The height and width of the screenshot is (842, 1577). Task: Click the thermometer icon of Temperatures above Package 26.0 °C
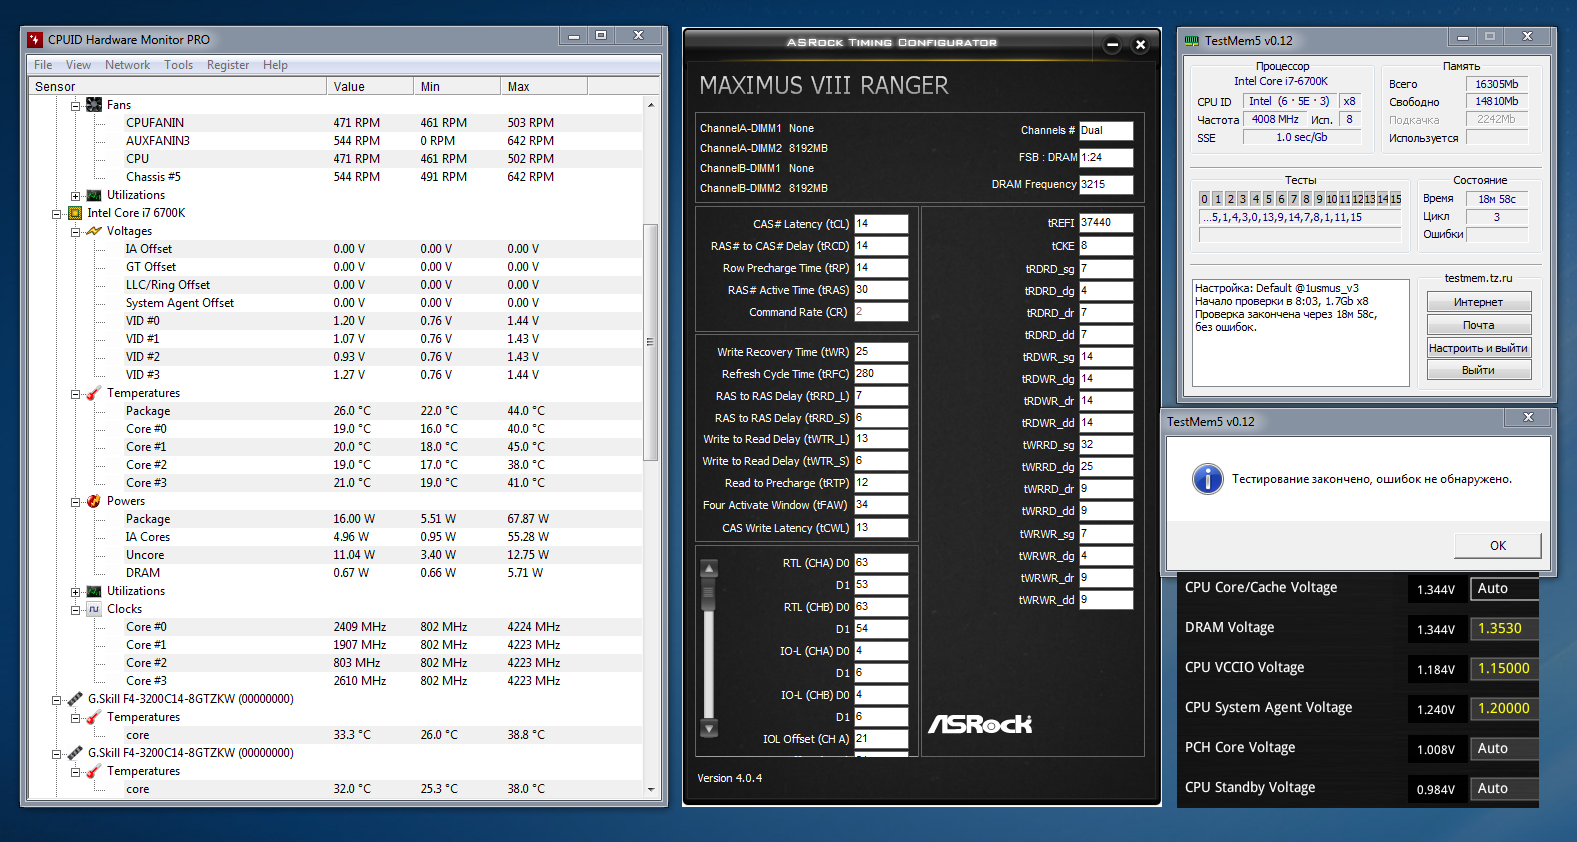click(94, 393)
